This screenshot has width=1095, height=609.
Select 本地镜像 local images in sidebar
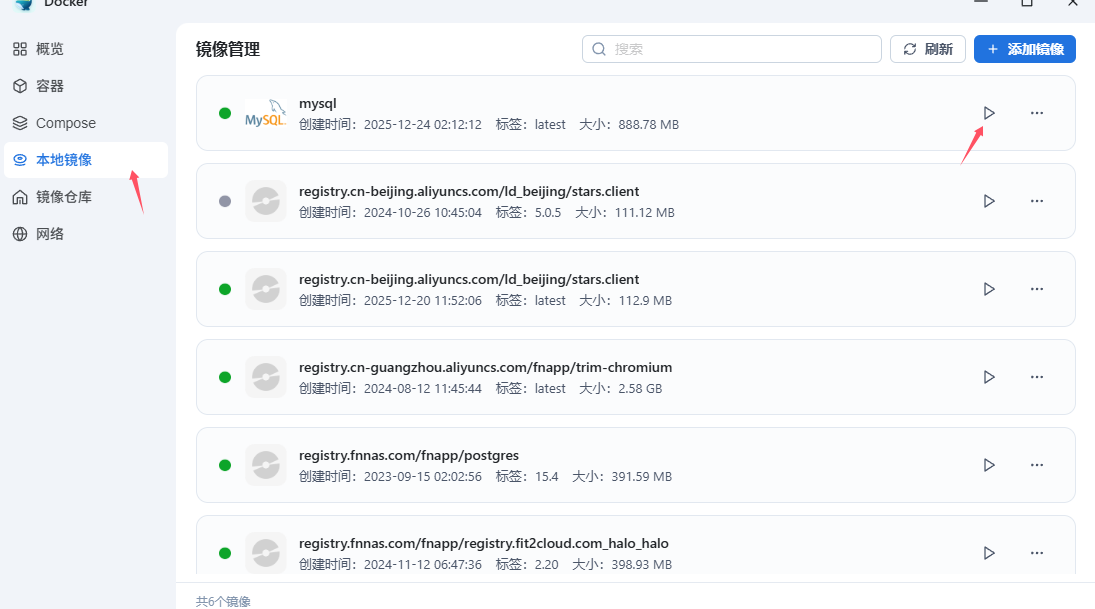point(63,160)
